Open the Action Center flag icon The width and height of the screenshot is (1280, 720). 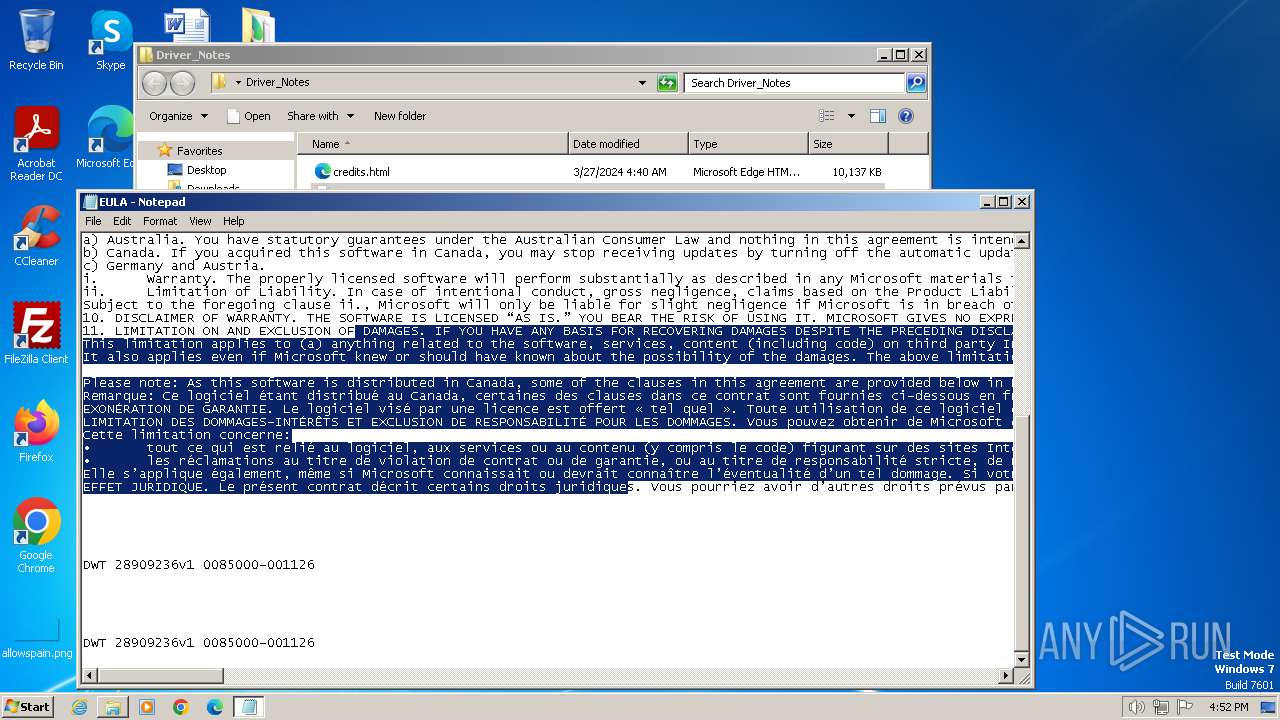click(1185, 707)
